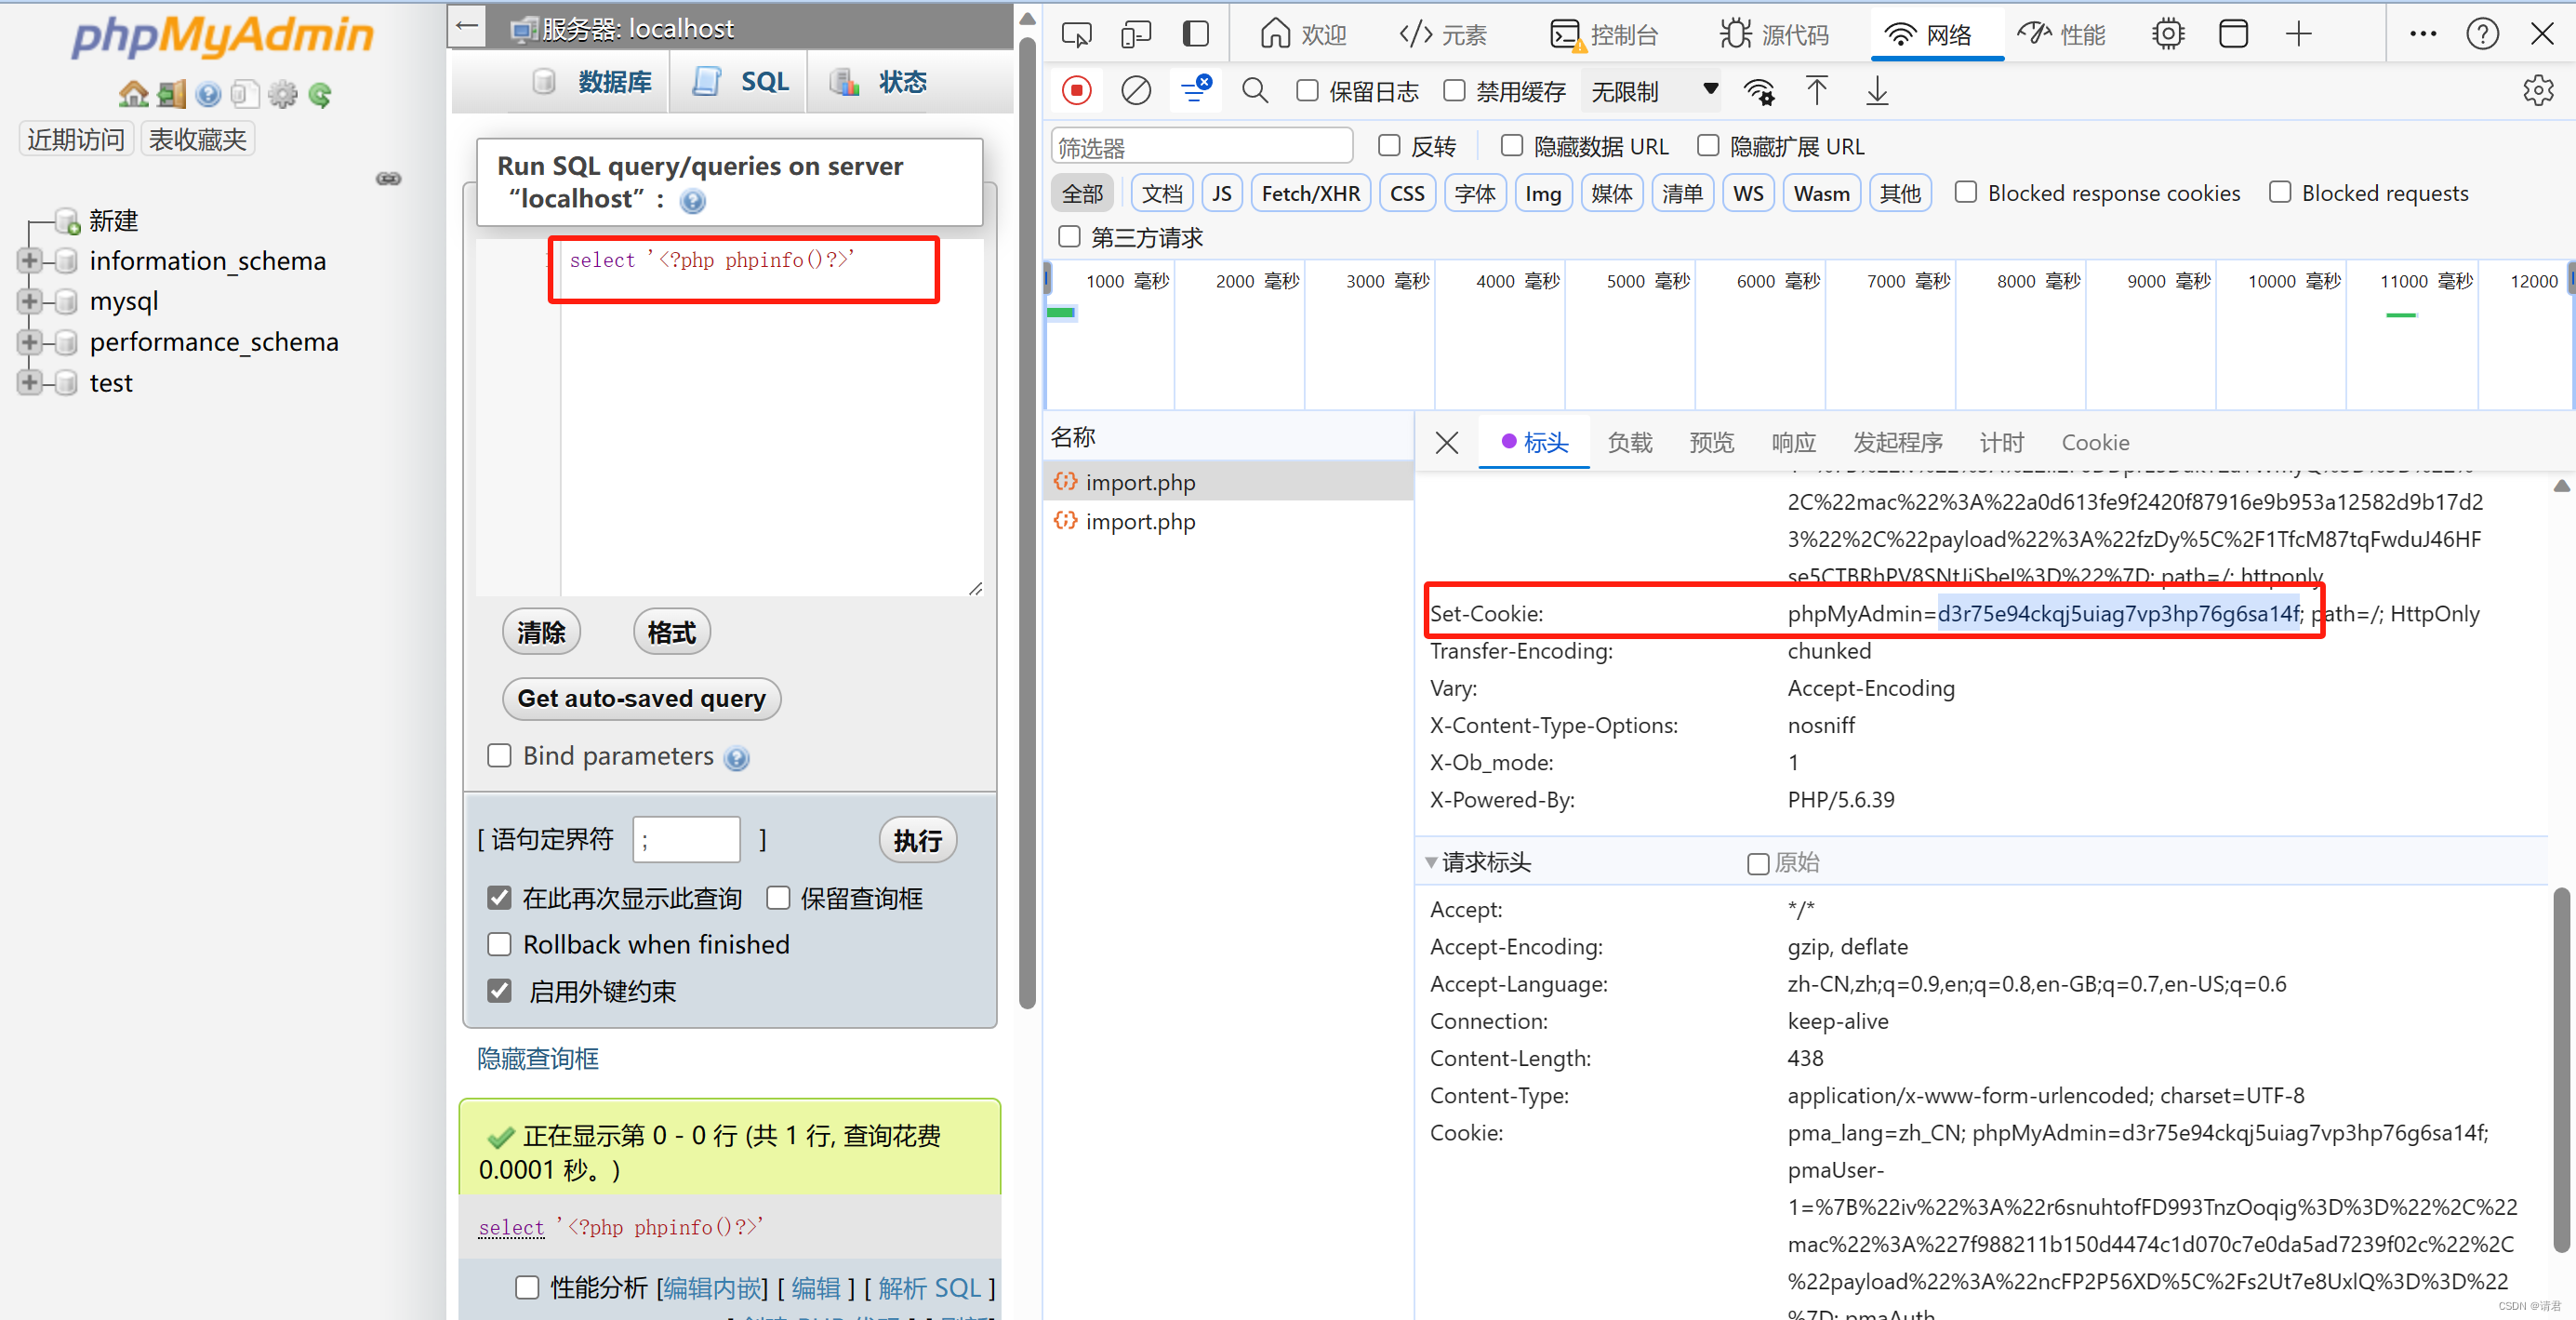
Task: Check the 反转 filter checkbox
Action: click(x=1389, y=146)
